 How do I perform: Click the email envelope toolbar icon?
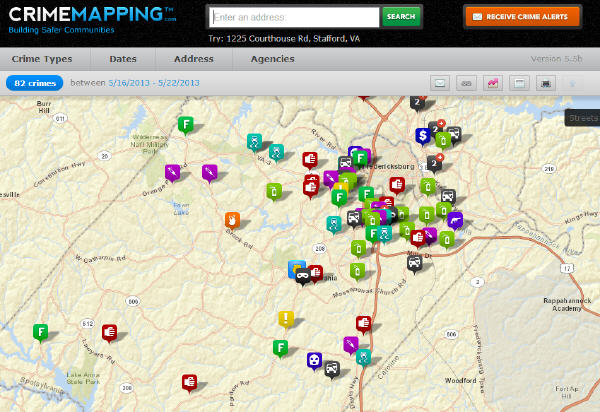pyautogui.click(x=440, y=83)
